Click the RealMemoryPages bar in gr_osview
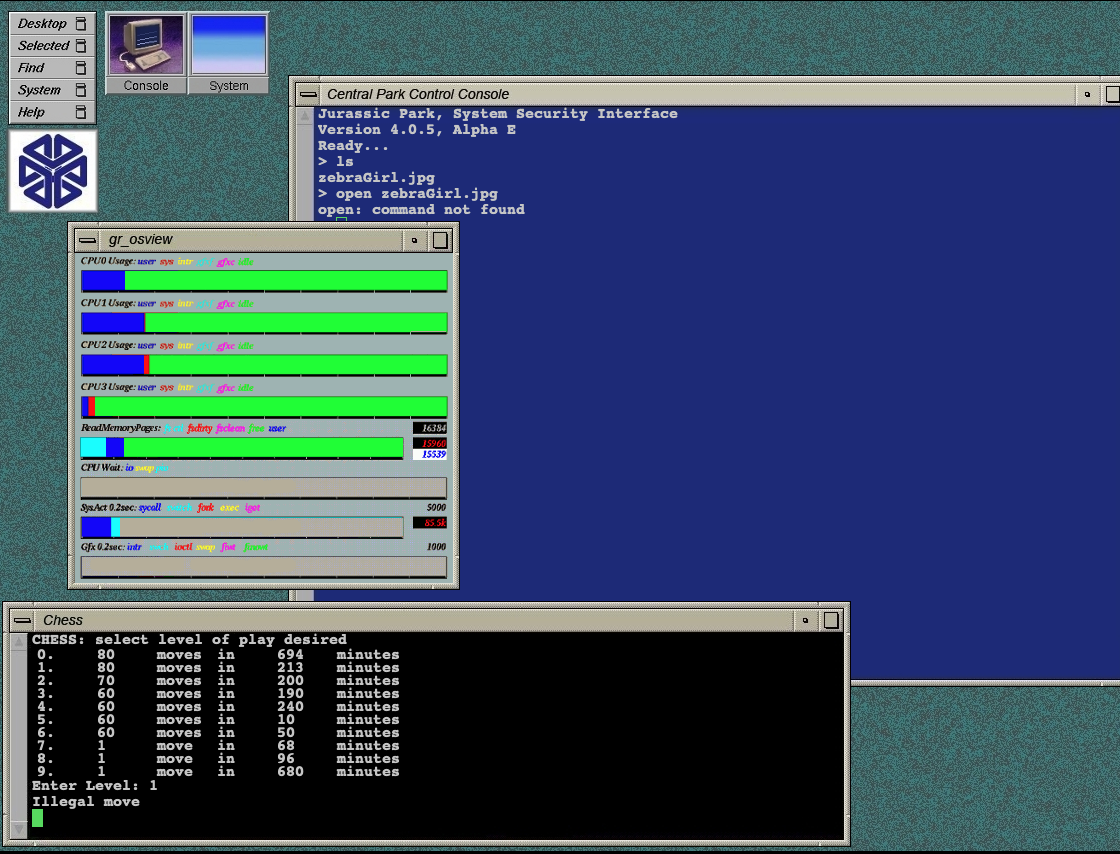 click(x=242, y=448)
